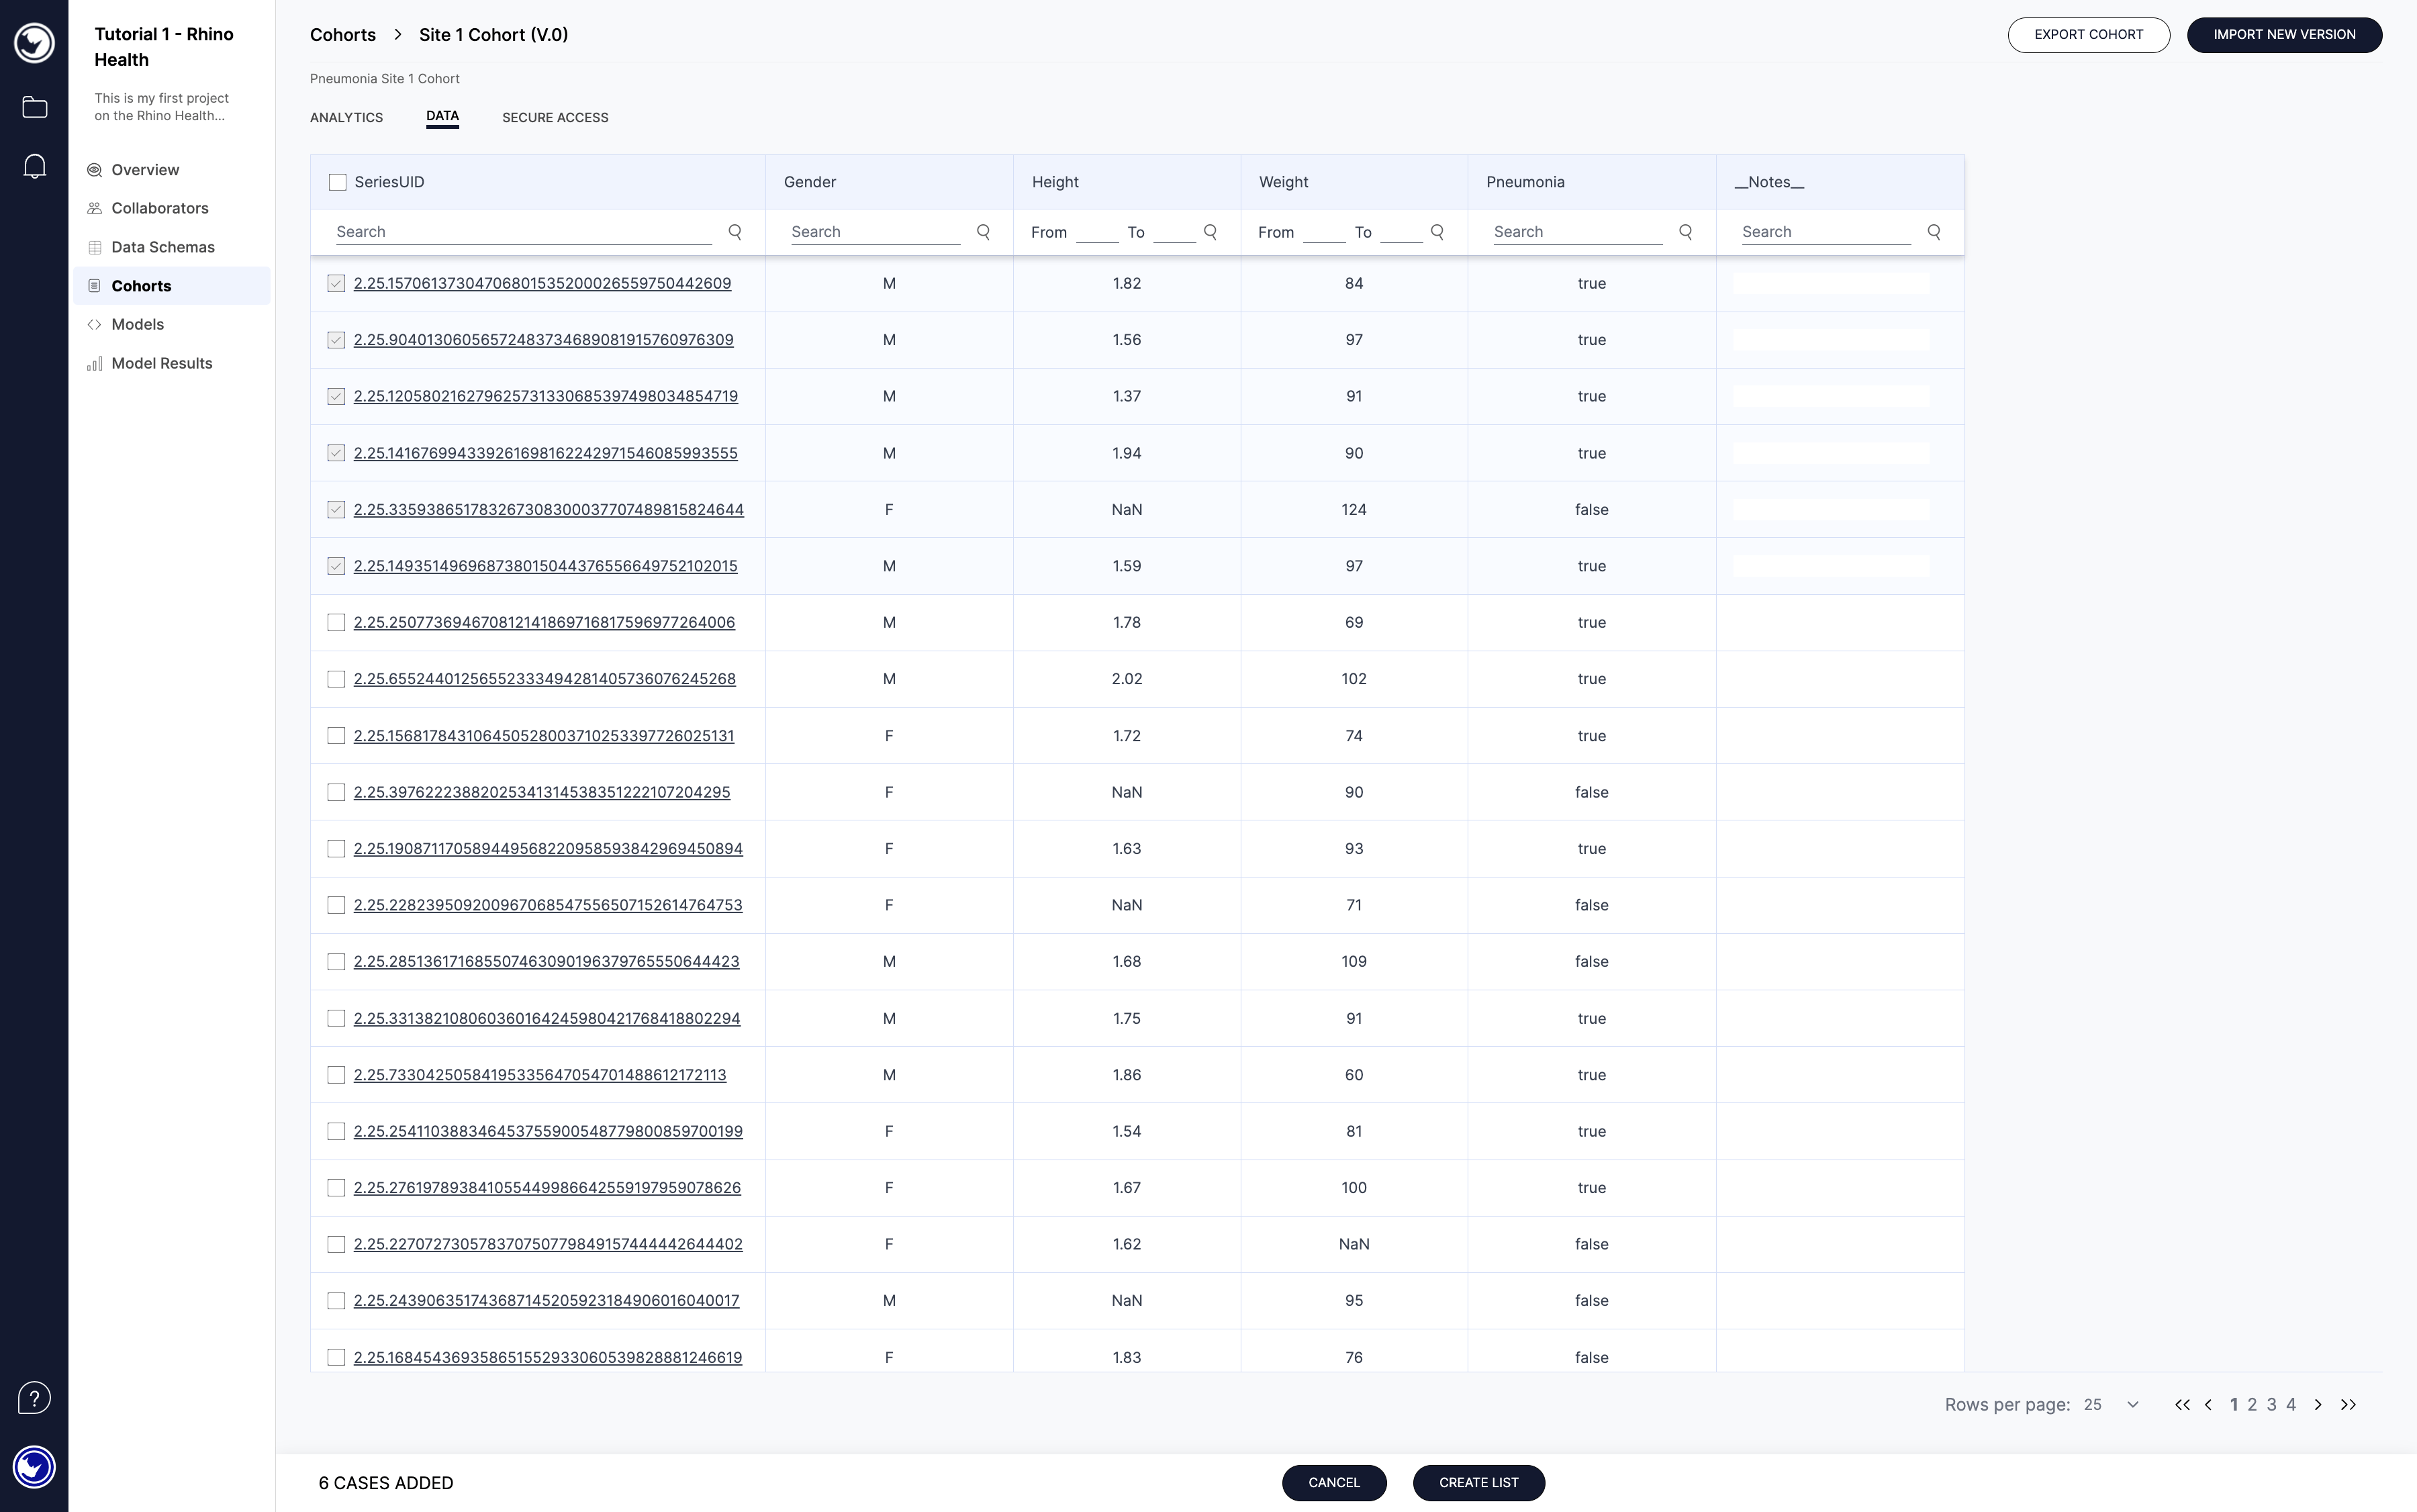Check the row ending in 7264006

click(337, 622)
